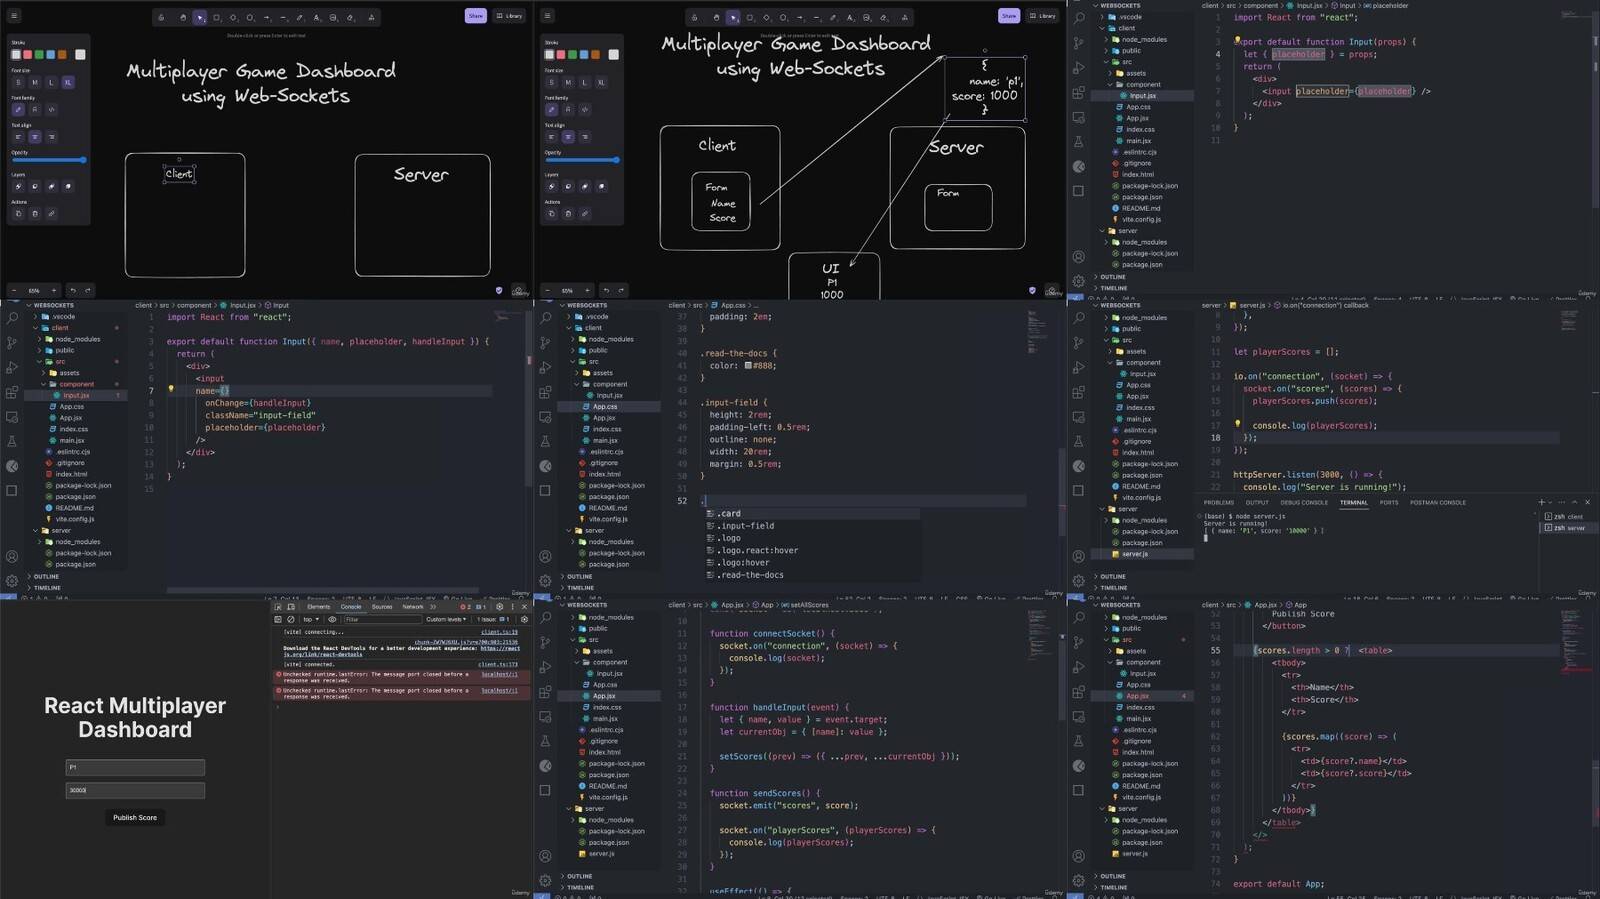Collapse the server folder in server.js window's explorer
Image resolution: width=1600 pixels, height=899 pixels.
coord(1127,509)
